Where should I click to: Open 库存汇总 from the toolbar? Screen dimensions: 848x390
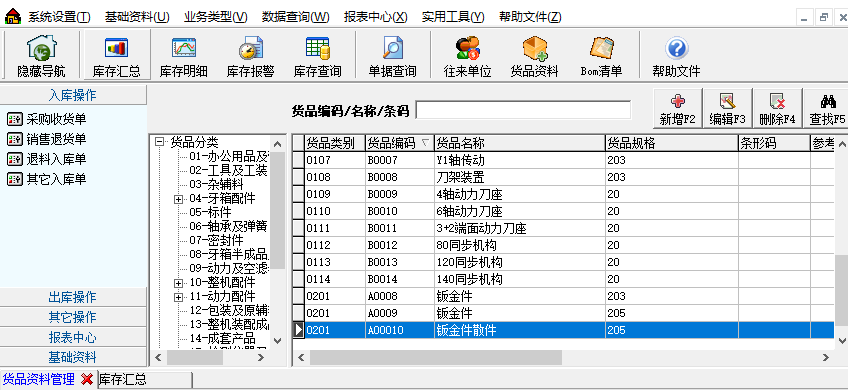coord(116,56)
